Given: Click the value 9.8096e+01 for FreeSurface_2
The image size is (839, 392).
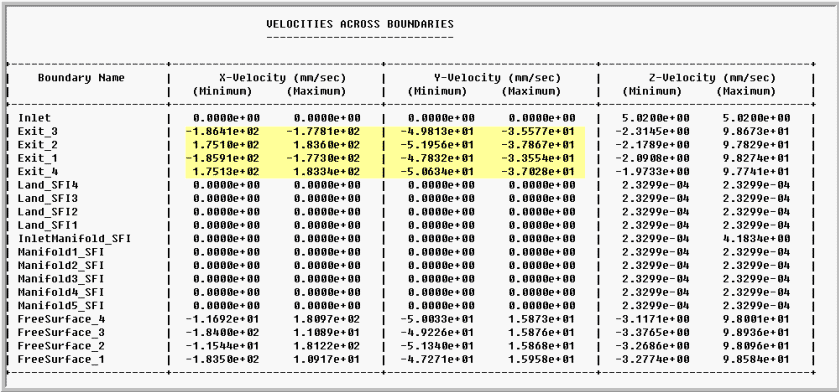Looking at the screenshot, I should 757,345.
